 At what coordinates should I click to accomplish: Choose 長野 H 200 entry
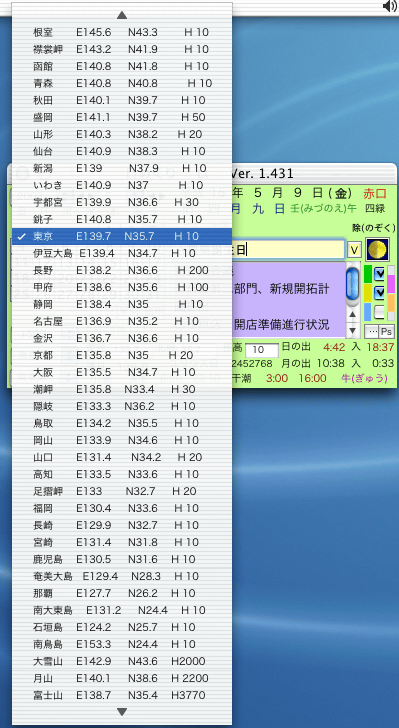coord(122,270)
